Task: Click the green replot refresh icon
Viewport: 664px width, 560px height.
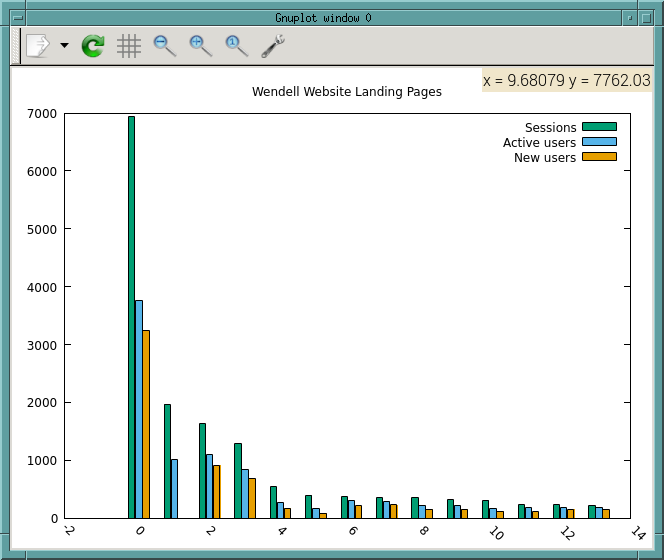Action: click(93, 45)
